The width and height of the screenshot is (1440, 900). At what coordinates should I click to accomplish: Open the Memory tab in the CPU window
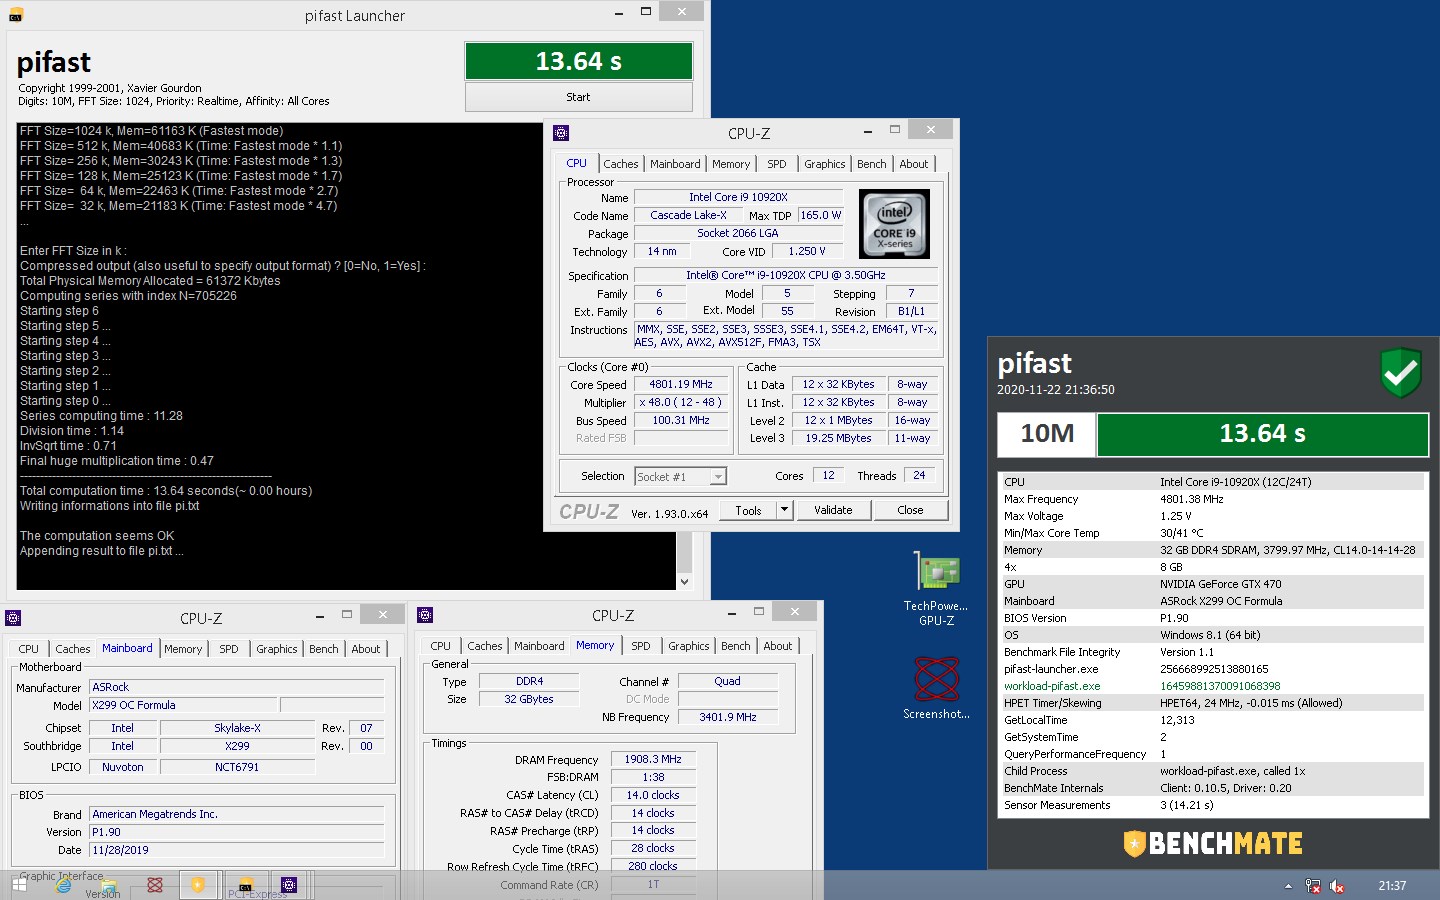[x=731, y=164]
